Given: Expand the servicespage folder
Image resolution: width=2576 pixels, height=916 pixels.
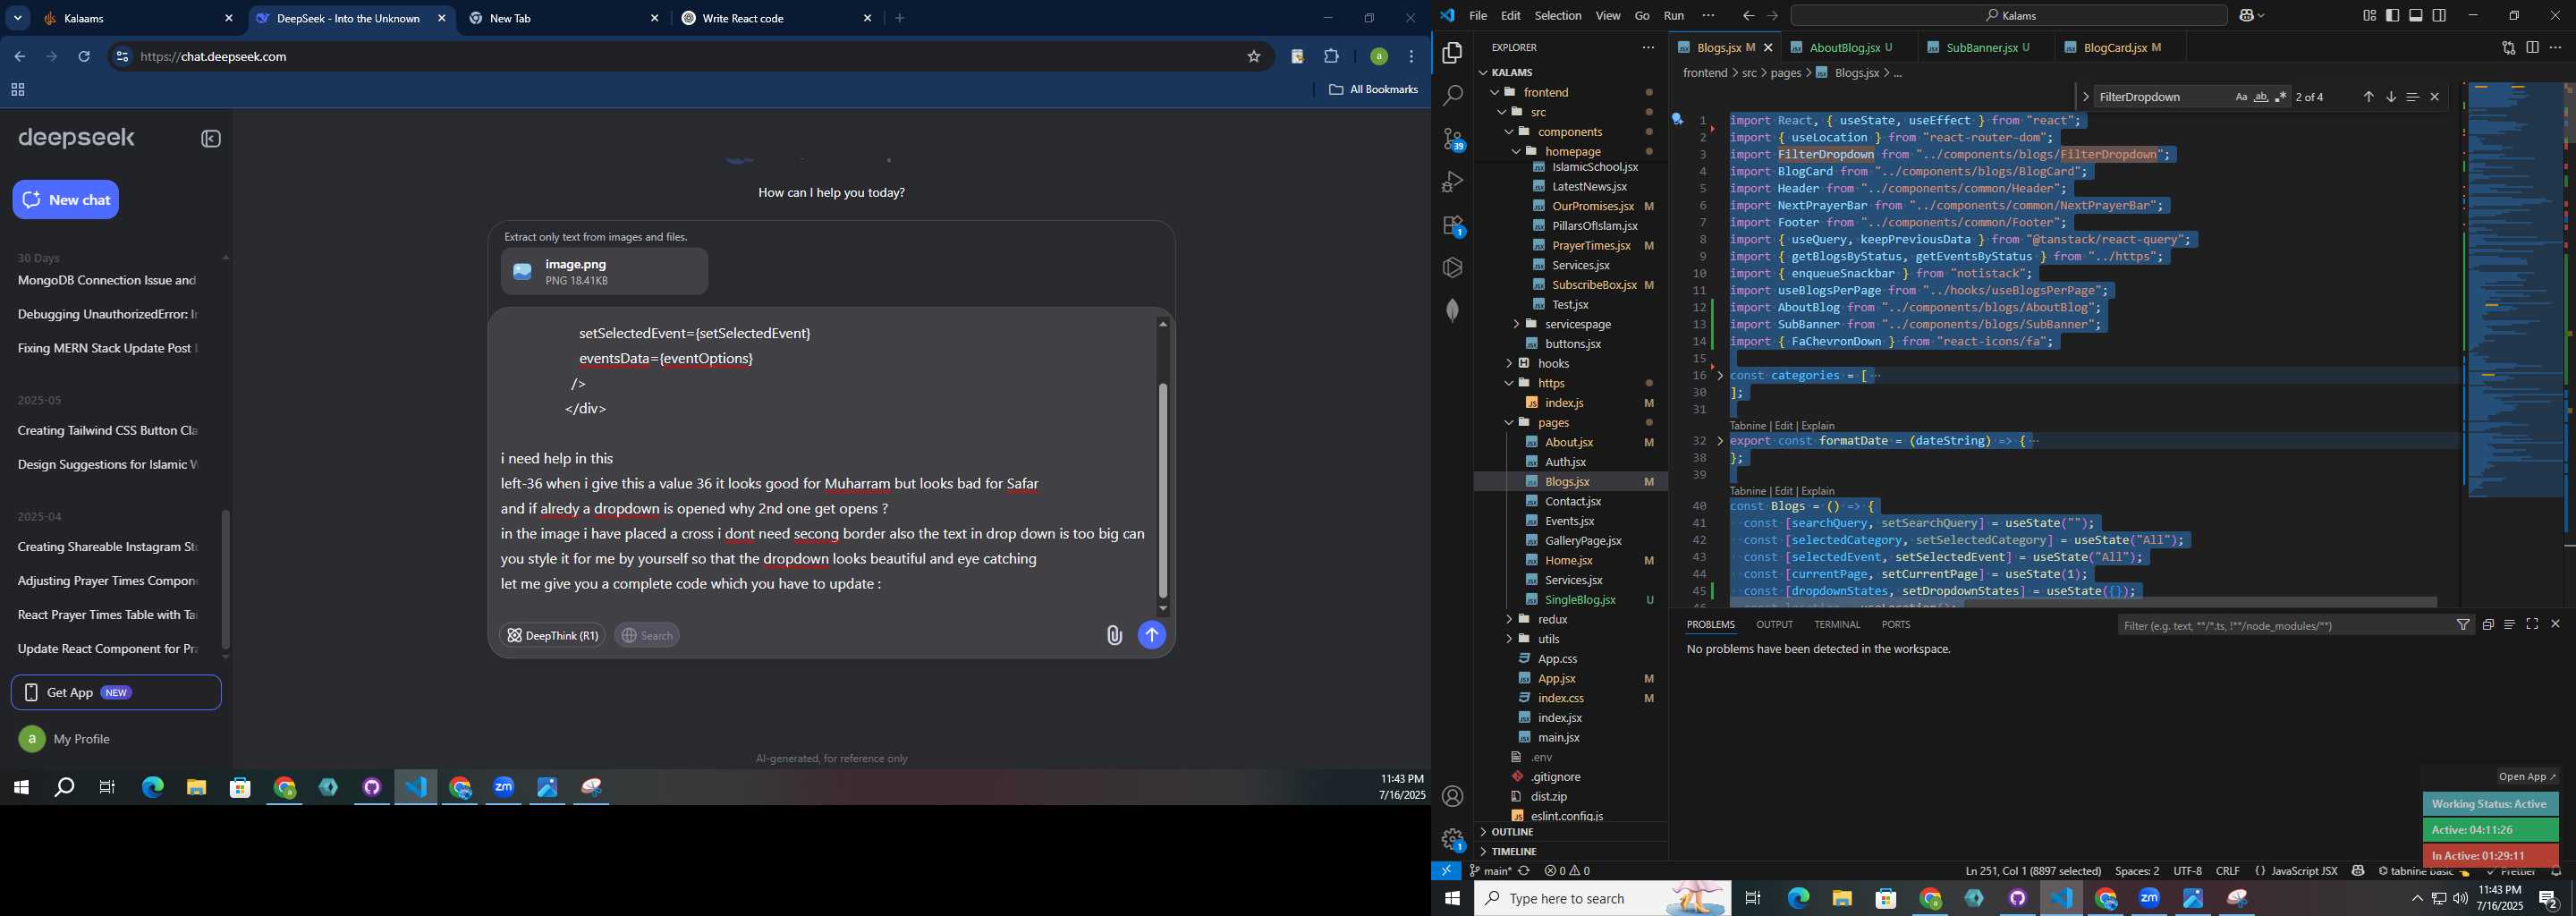Looking at the screenshot, I should coord(1516,324).
